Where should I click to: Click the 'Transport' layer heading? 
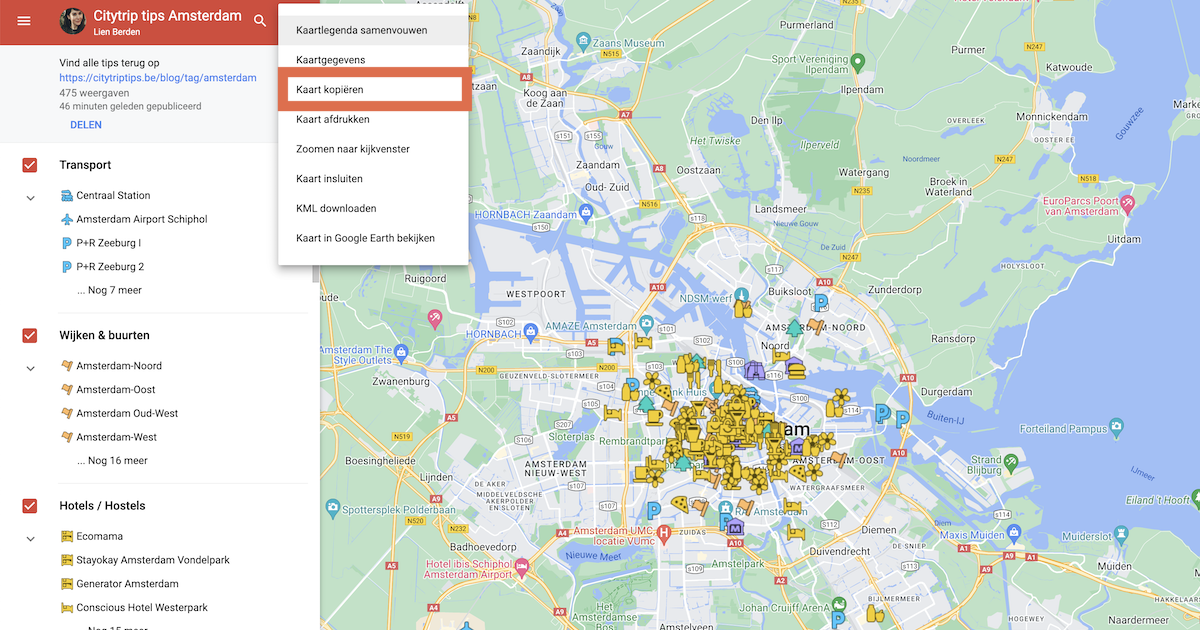coord(85,165)
